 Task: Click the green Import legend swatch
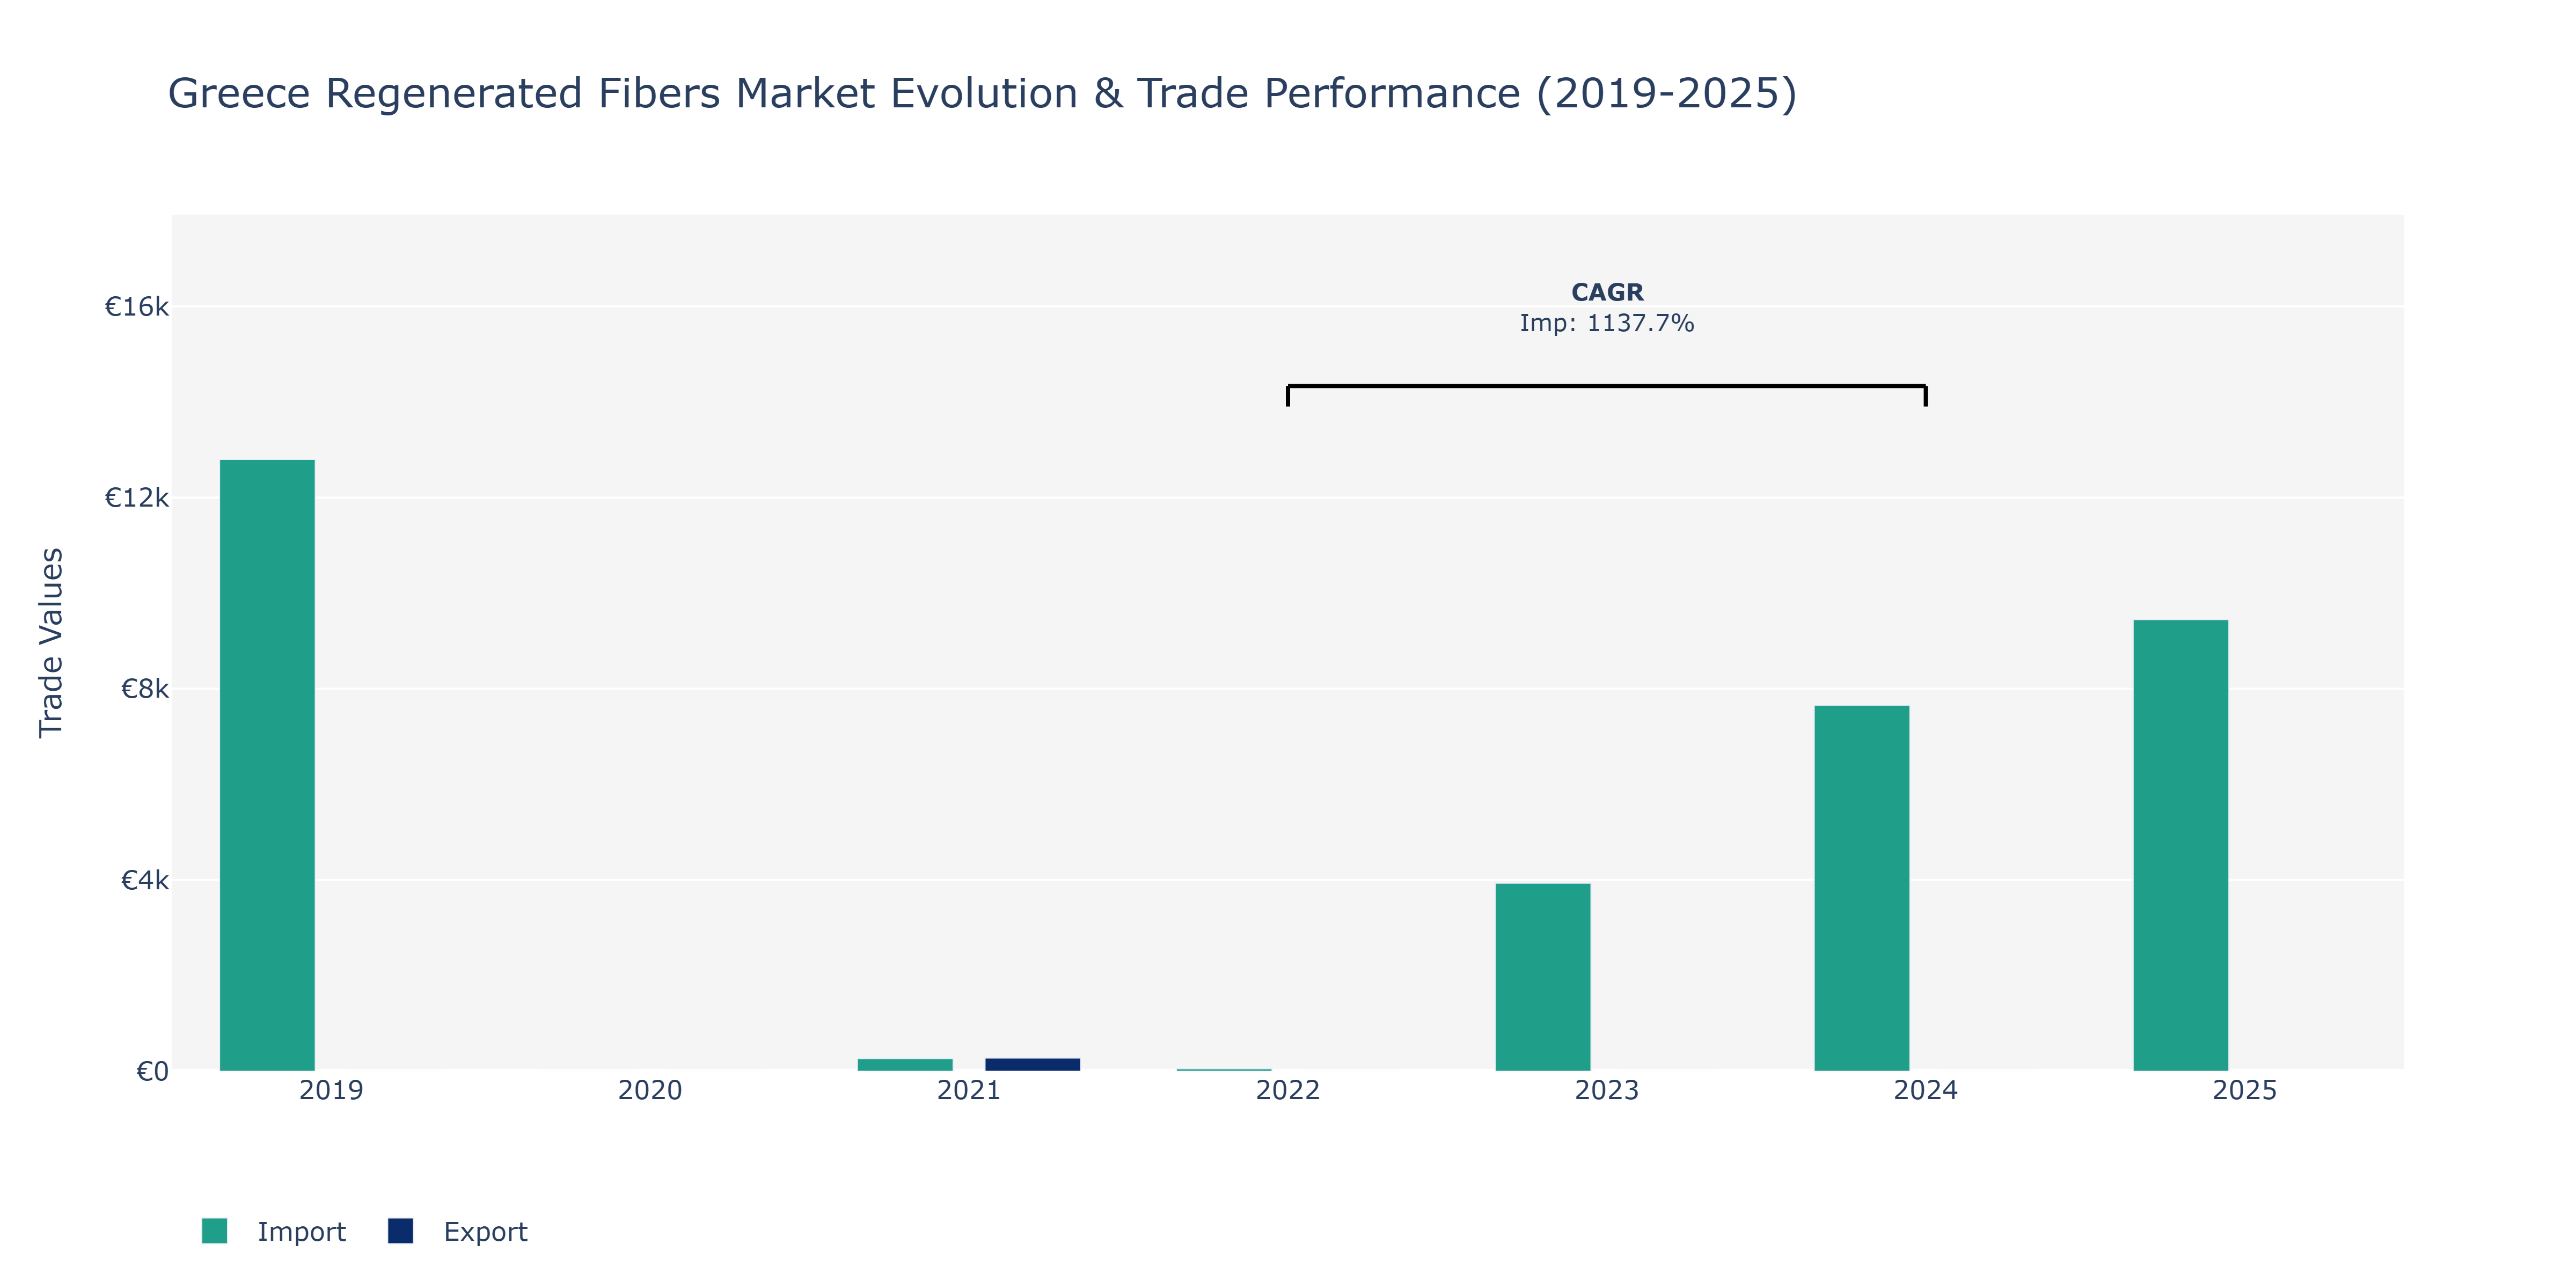214,1231
